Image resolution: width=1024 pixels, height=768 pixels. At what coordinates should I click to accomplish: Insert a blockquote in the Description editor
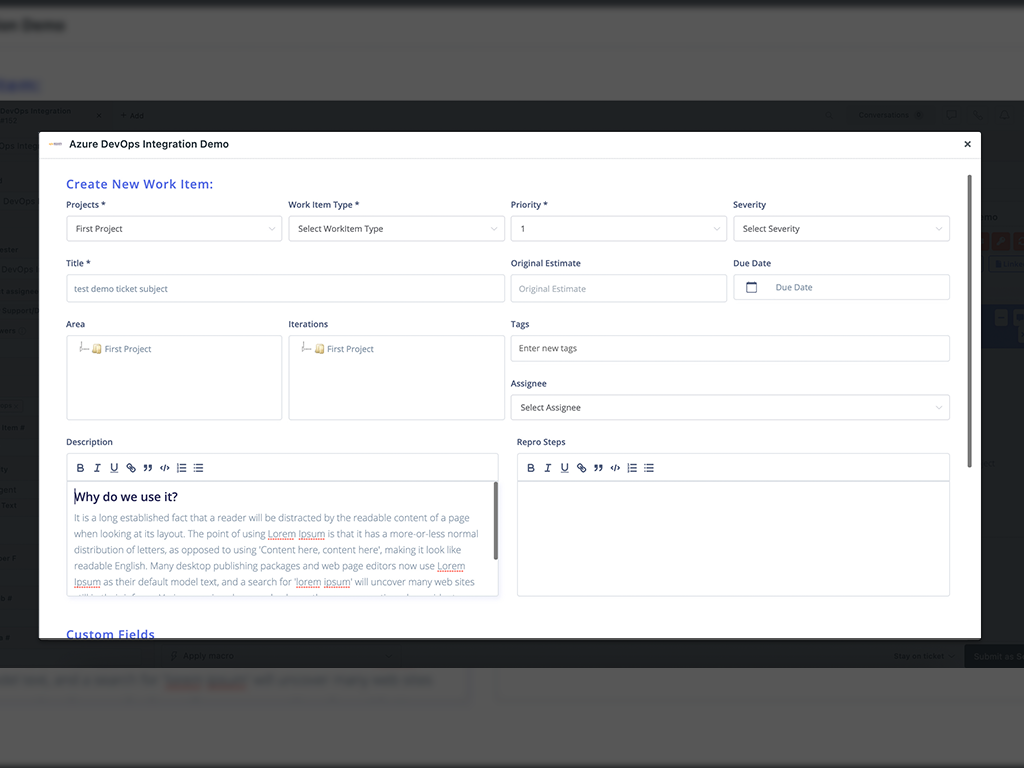click(147, 467)
